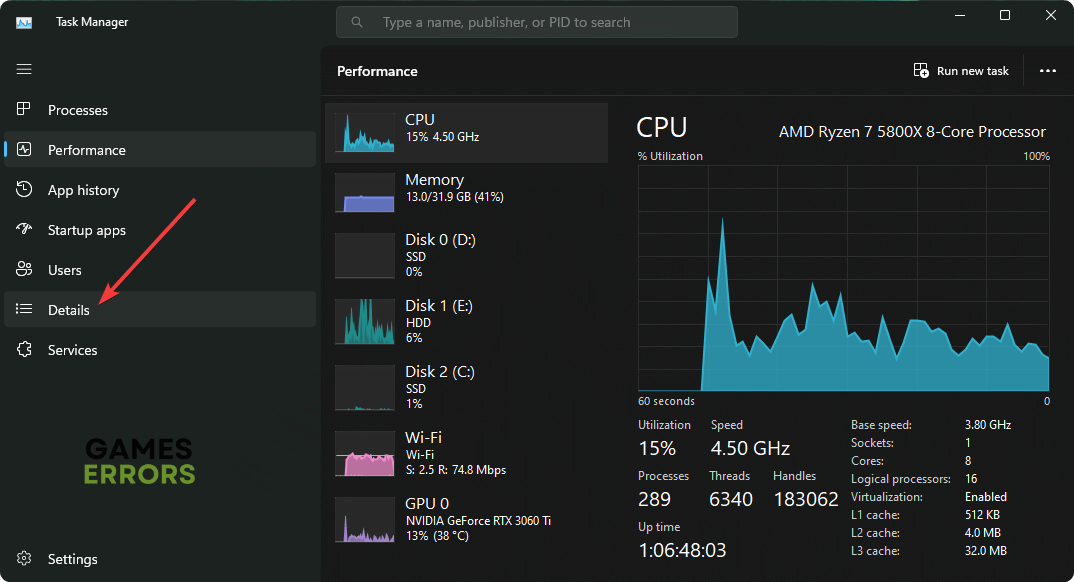Open Settings gear icon
1074x582 pixels.
point(25,559)
